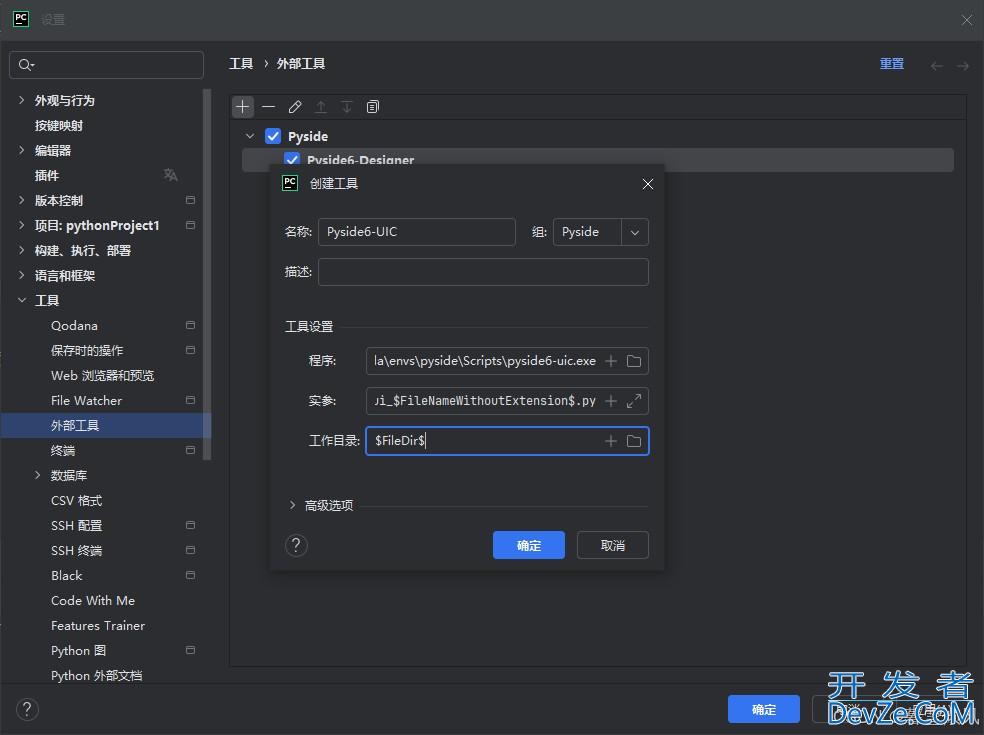Expand 高级选项 section
This screenshot has height=735, width=984.
pyautogui.click(x=292, y=505)
